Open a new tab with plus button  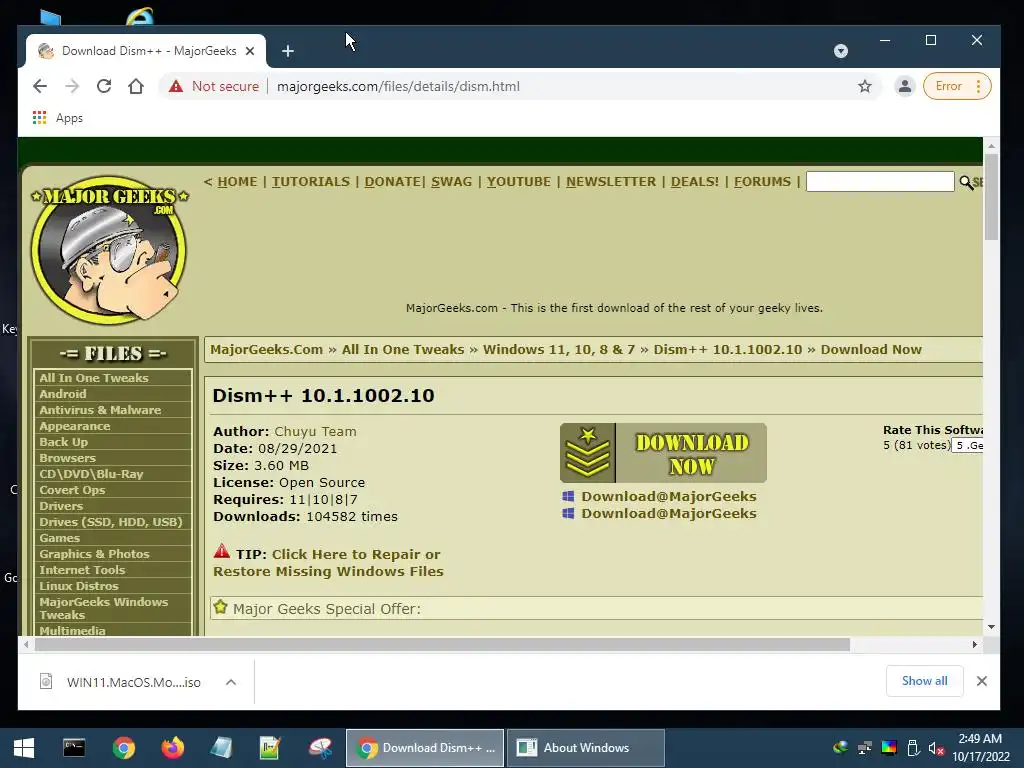tap(287, 51)
